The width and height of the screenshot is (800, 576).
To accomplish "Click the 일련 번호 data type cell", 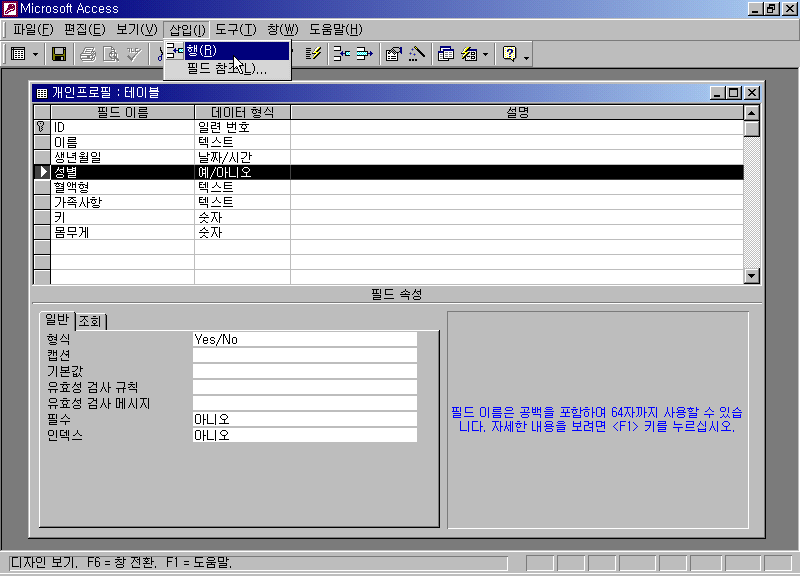I will [242, 127].
